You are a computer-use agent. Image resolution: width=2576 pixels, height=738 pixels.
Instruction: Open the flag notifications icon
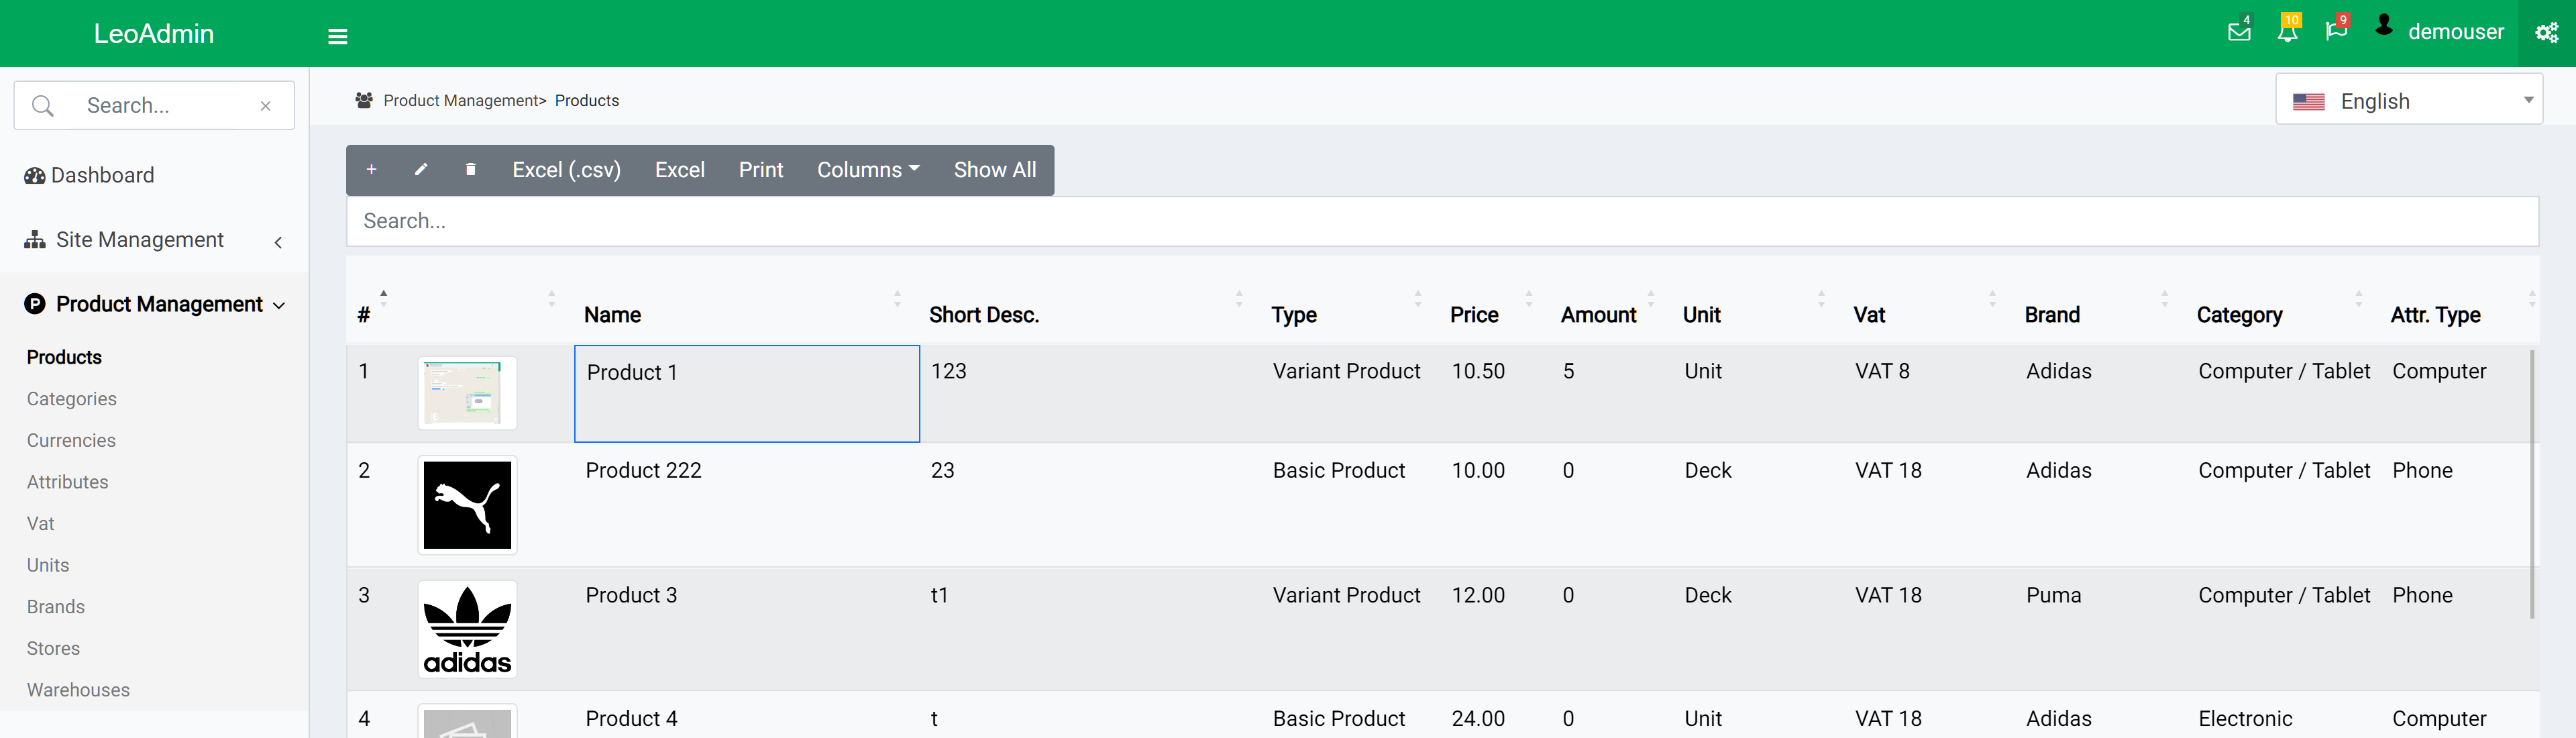[2336, 32]
